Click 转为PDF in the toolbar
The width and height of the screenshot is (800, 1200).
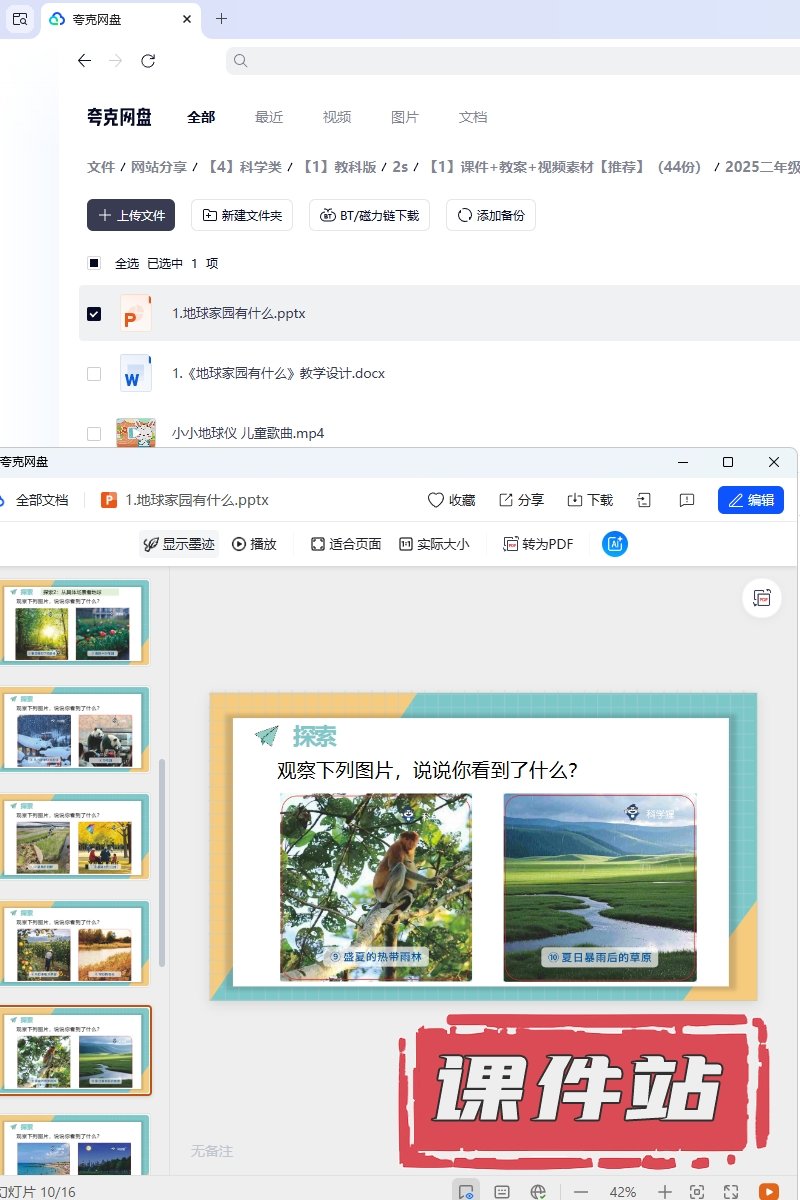538,544
